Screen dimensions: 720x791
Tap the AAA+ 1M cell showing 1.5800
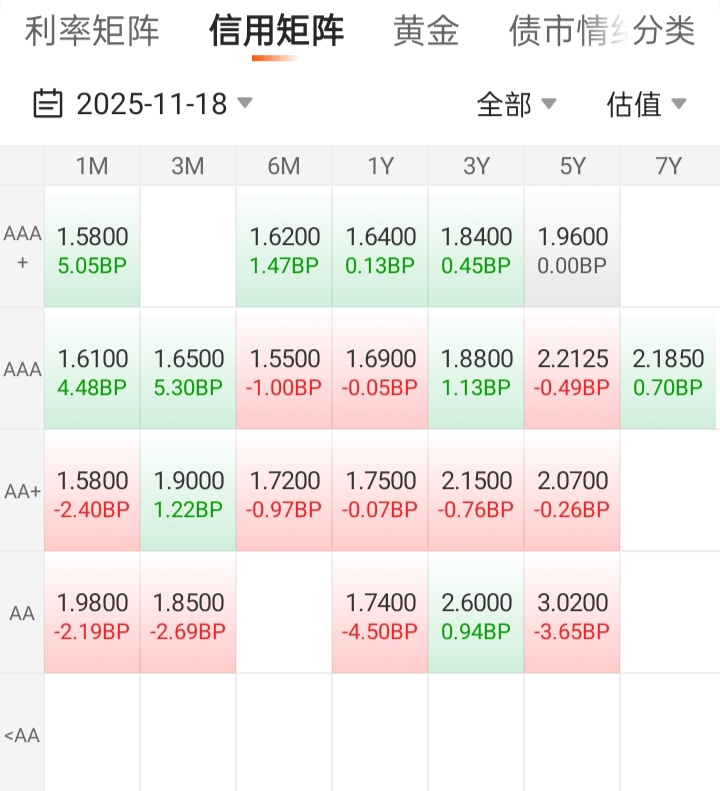coord(92,248)
